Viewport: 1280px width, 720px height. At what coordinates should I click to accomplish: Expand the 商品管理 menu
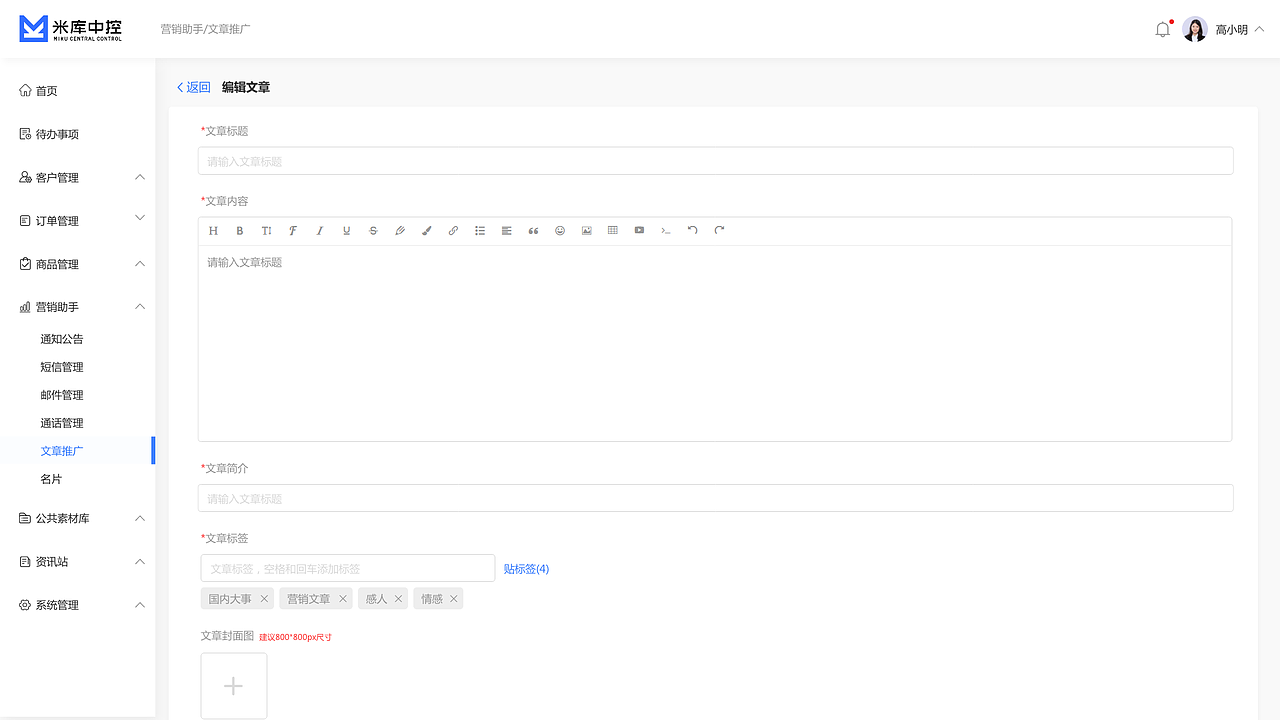point(140,264)
